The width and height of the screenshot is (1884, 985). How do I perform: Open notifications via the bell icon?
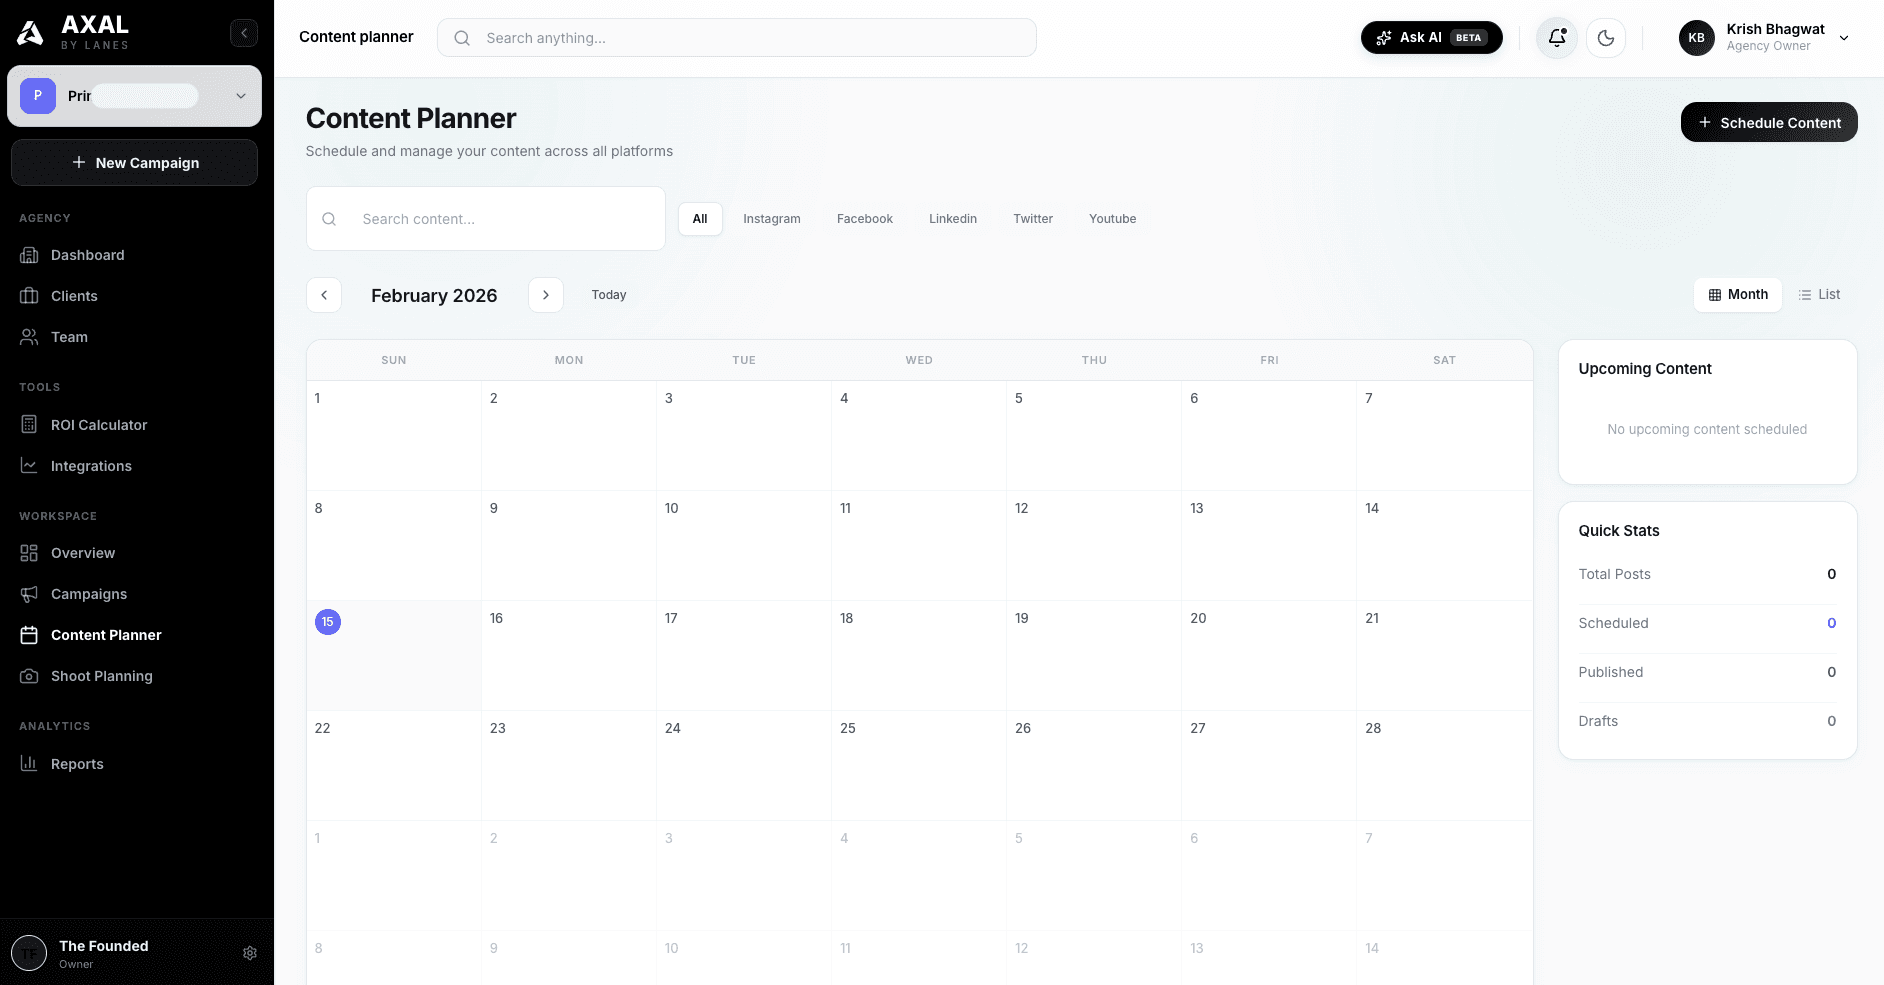[x=1556, y=37]
